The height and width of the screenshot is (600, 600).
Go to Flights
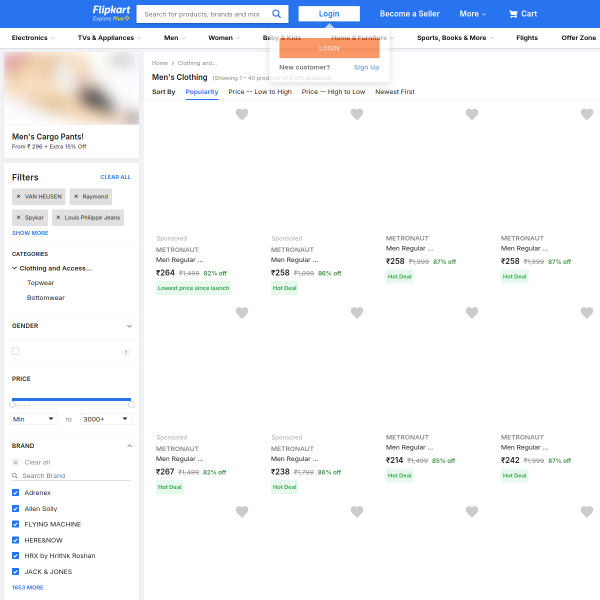pyautogui.click(x=527, y=38)
